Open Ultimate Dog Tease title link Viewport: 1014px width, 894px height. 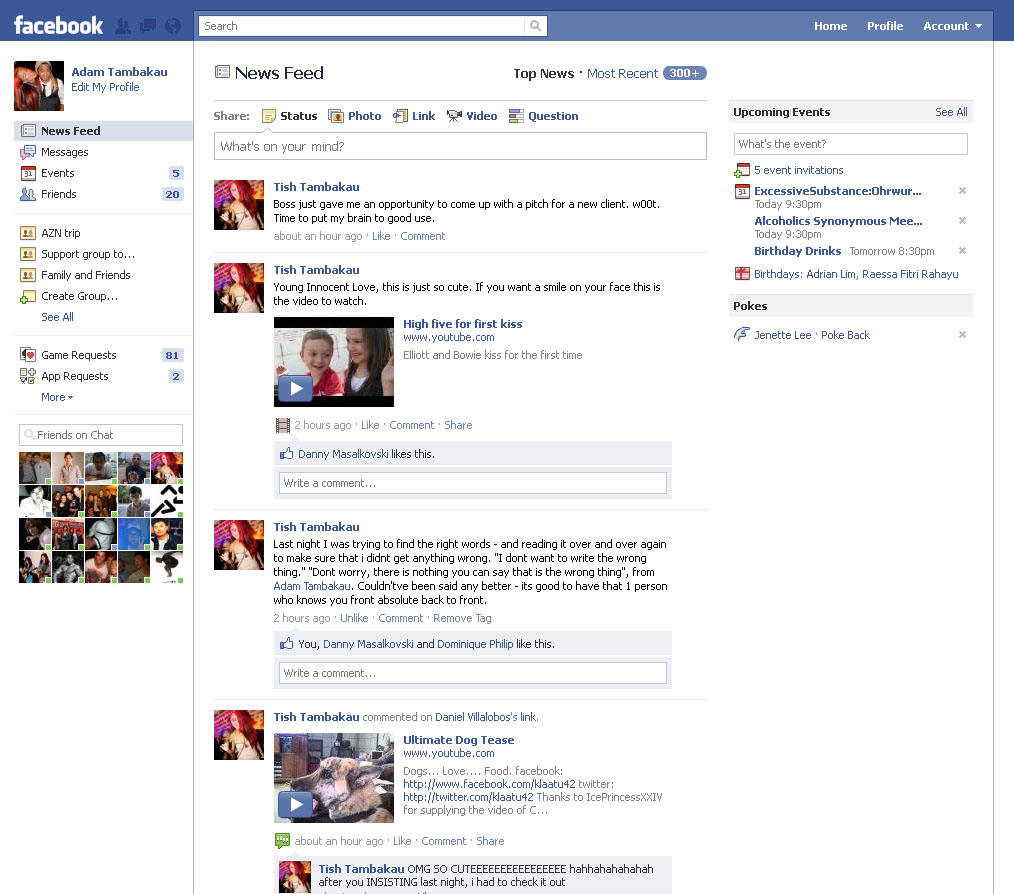click(458, 740)
